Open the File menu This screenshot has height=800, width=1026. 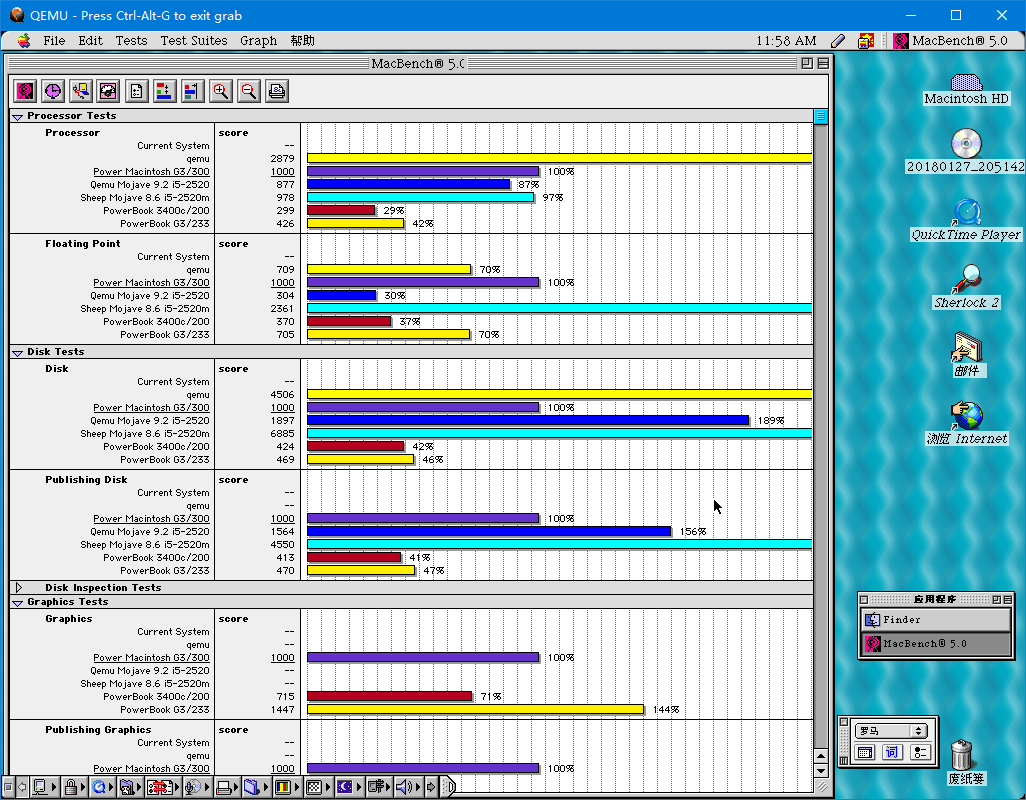point(54,41)
